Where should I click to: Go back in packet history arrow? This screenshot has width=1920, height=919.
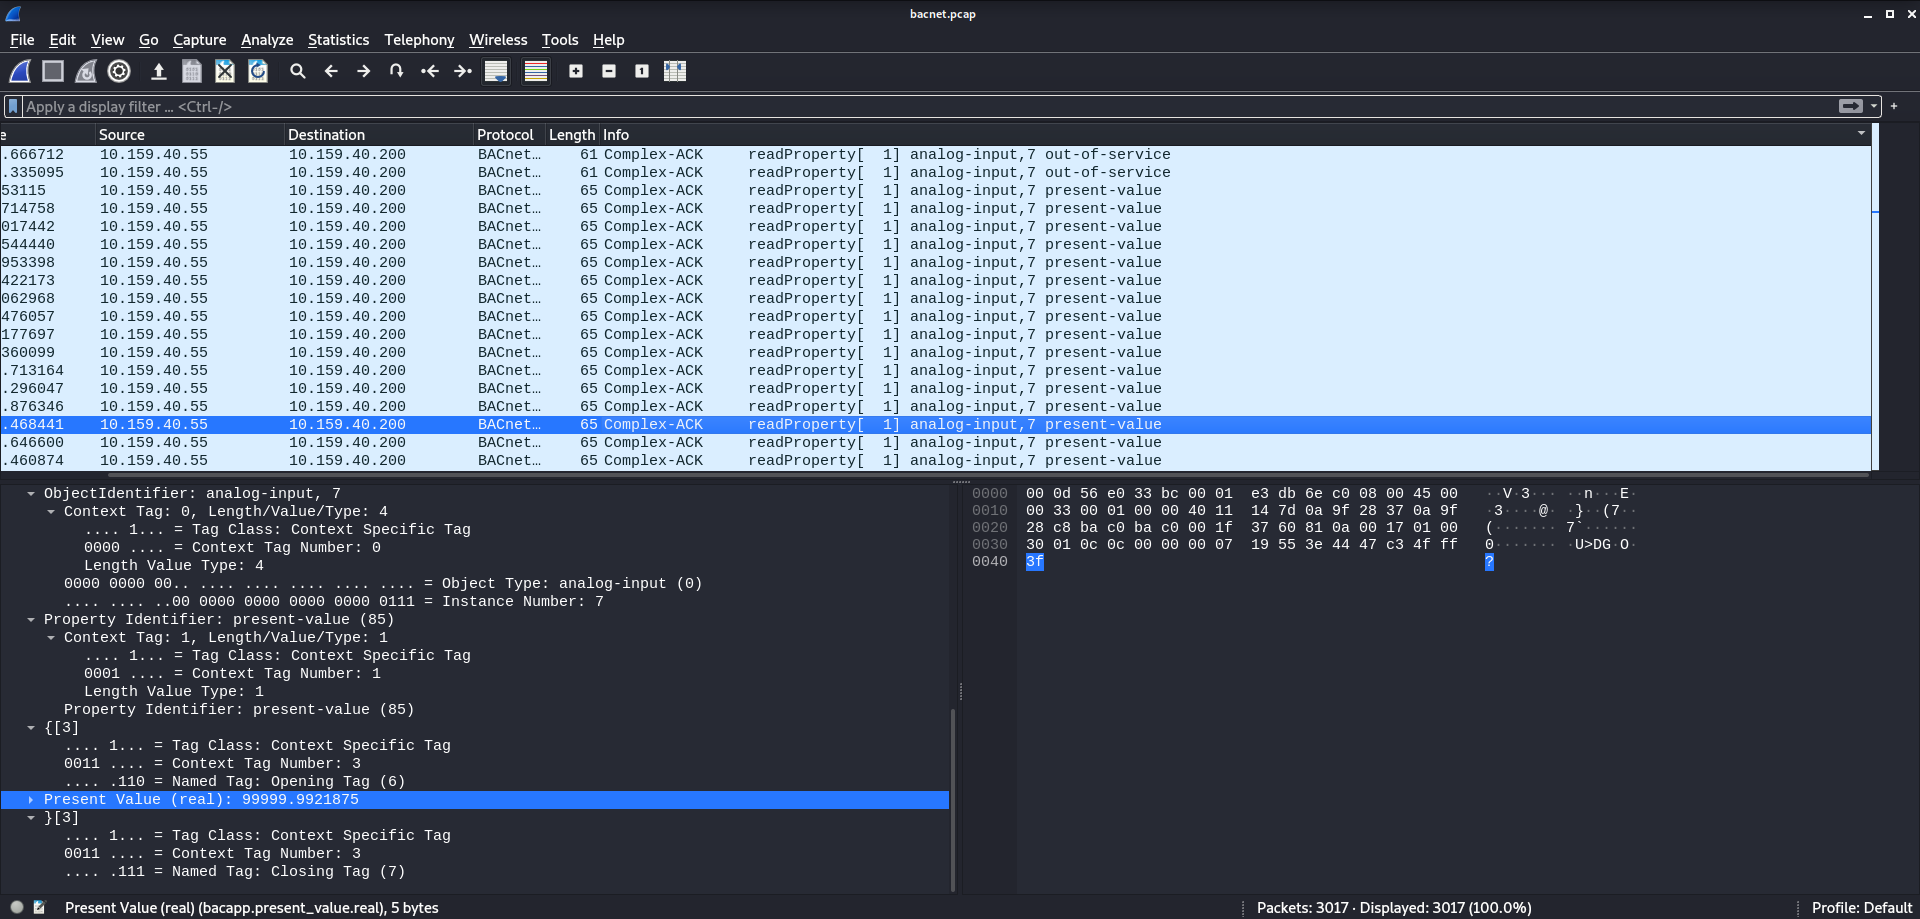[331, 71]
